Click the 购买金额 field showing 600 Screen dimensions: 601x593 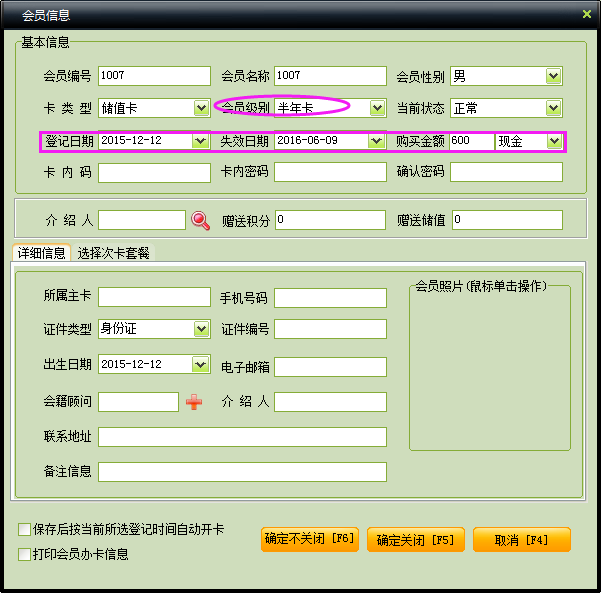click(x=472, y=141)
